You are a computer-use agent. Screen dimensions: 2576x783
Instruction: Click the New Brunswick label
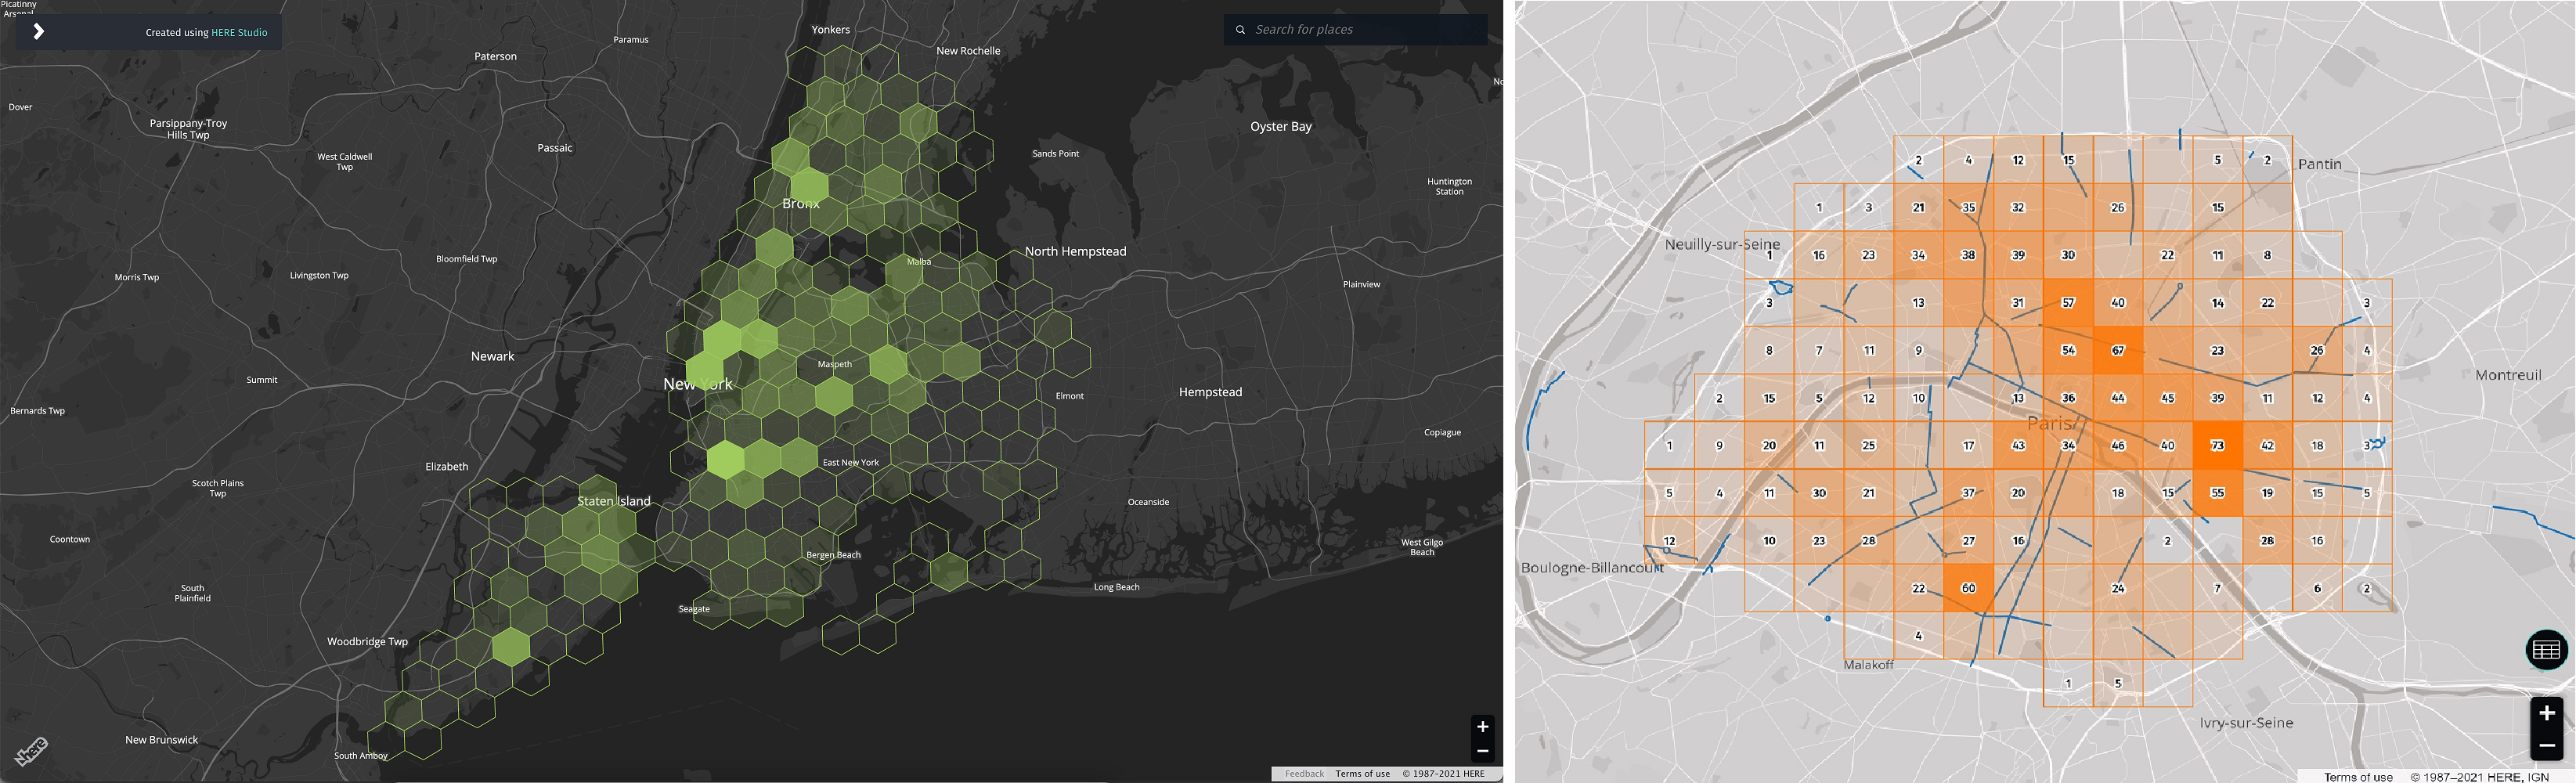point(161,741)
